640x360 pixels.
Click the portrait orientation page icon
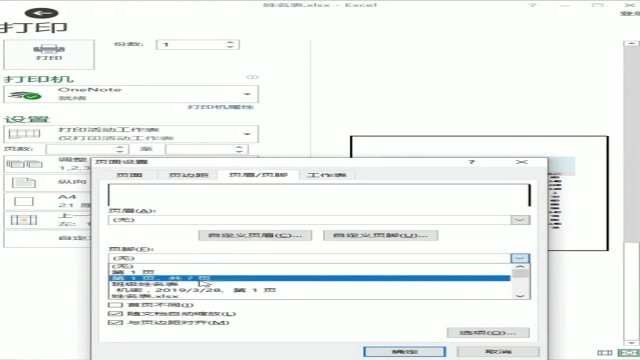(24, 182)
